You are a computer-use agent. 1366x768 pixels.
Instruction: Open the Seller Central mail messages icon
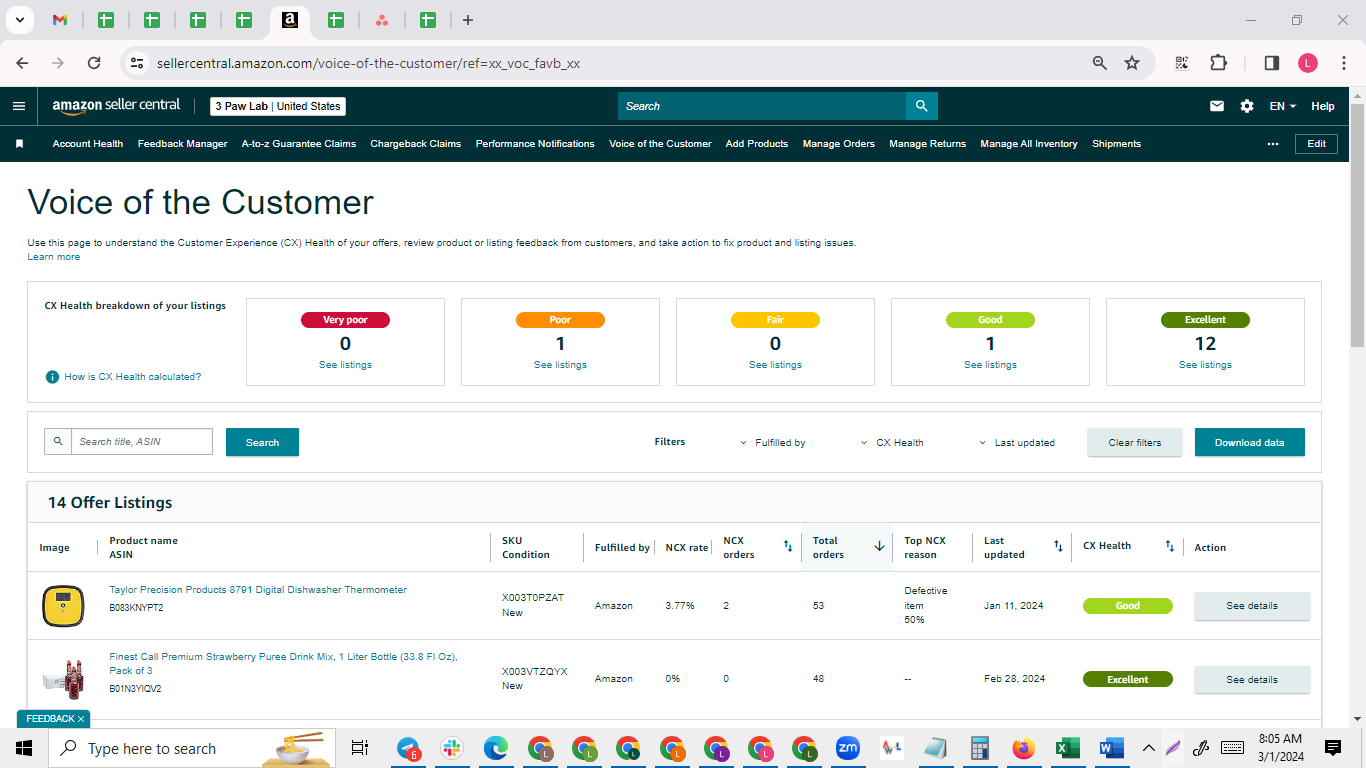tap(1217, 106)
